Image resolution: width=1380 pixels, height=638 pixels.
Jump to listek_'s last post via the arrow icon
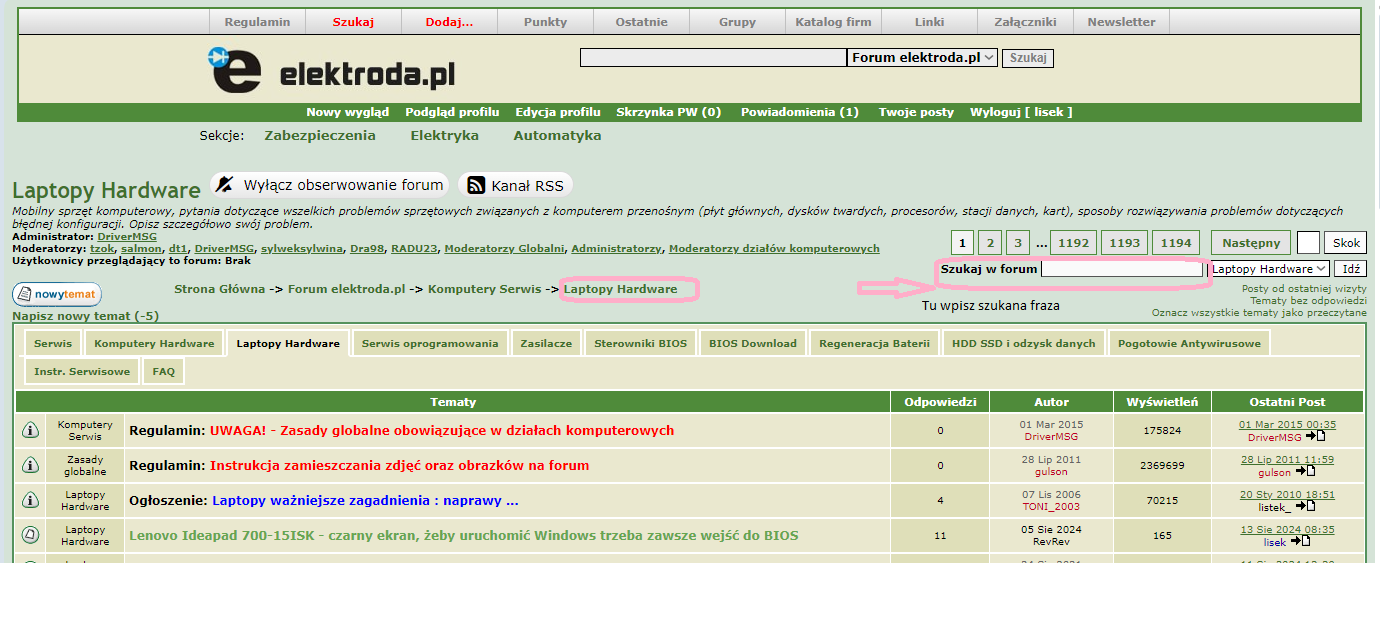(1305, 507)
